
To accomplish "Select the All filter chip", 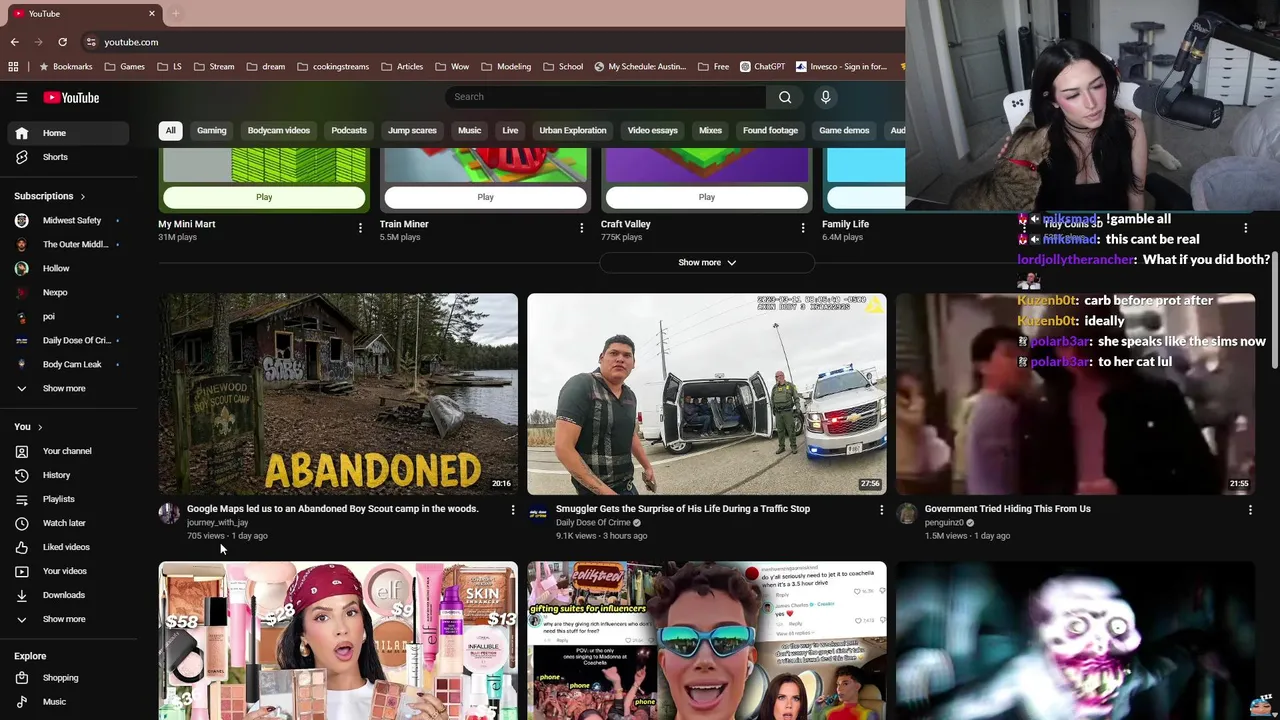I will coord(170,130).
